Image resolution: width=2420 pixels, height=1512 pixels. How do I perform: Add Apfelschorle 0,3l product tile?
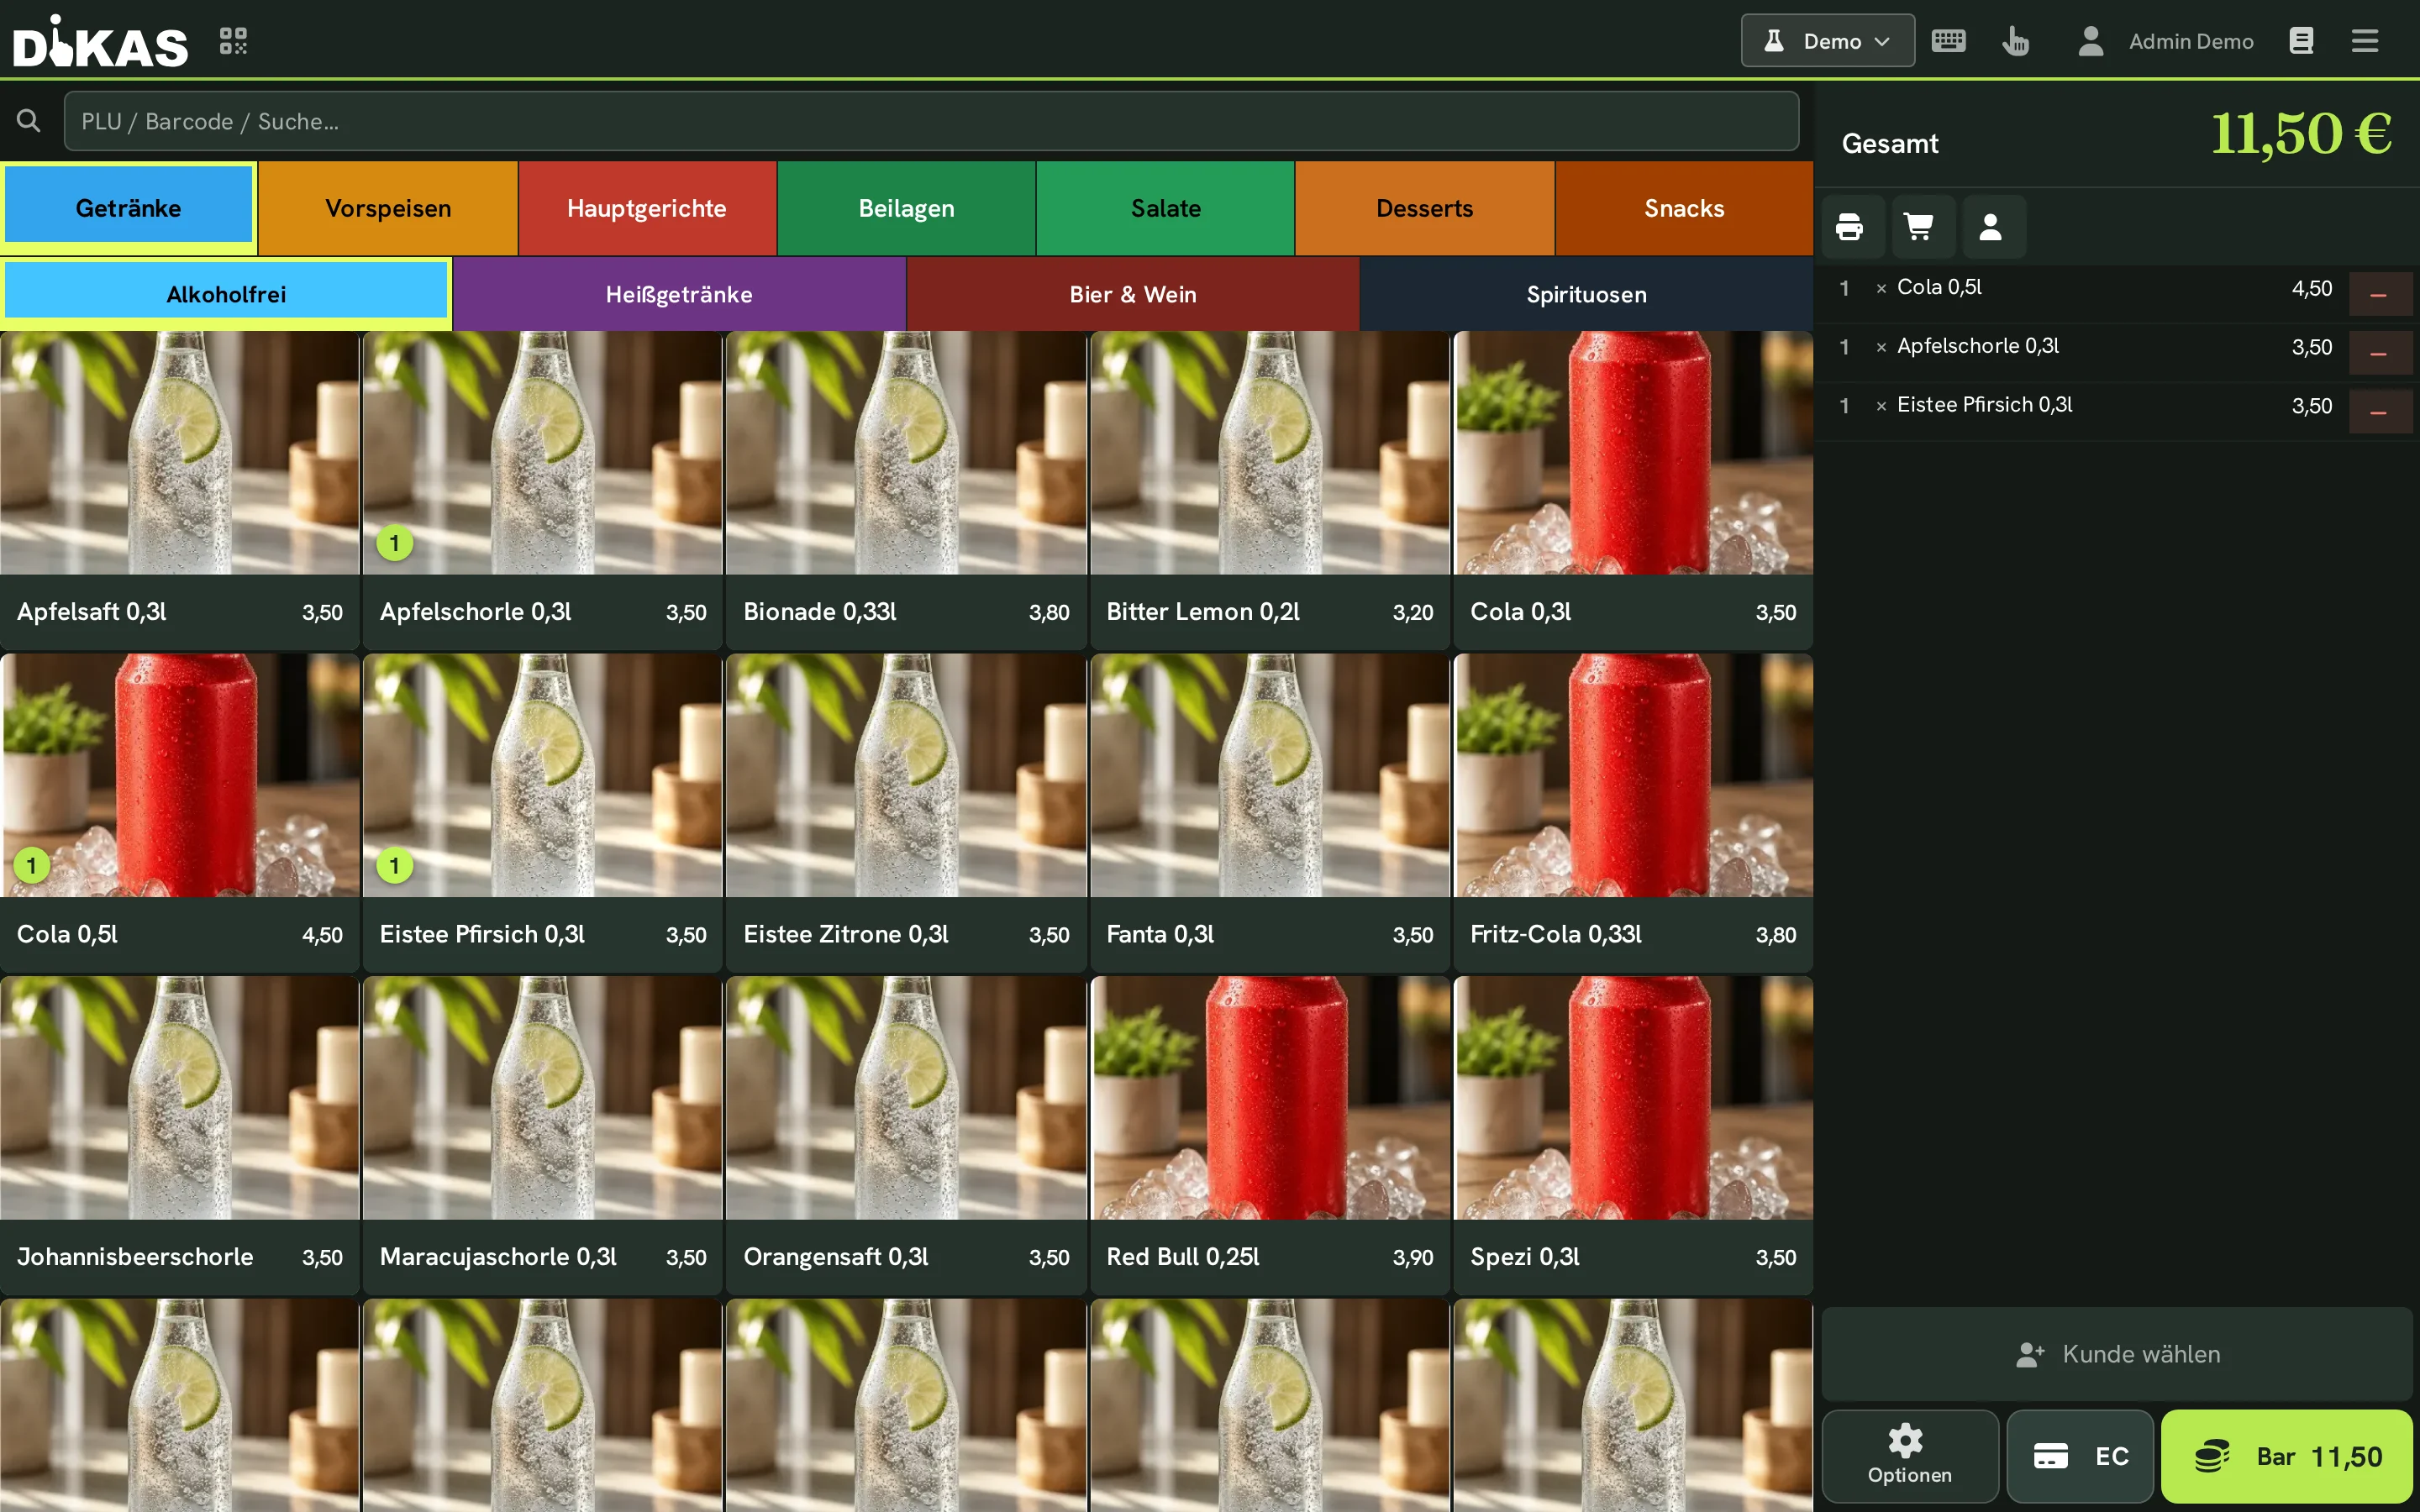(x=543, y=490)
